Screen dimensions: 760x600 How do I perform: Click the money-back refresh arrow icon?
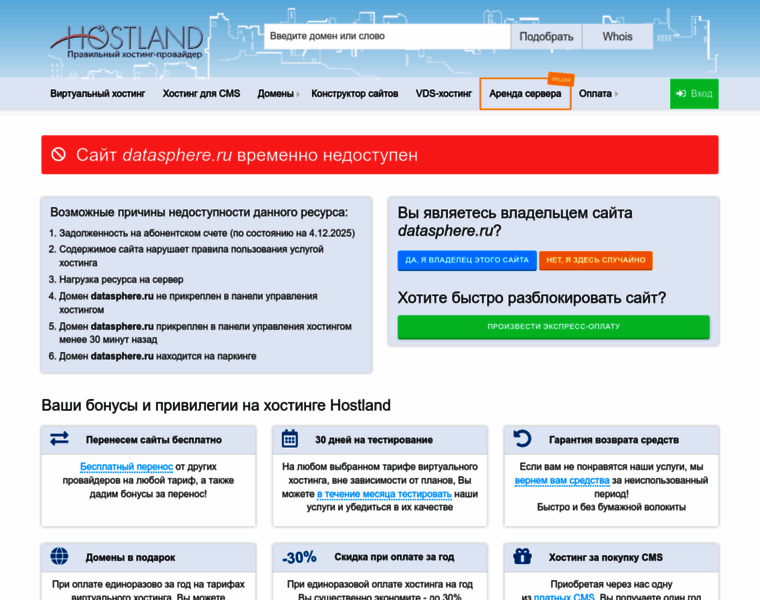[x=522, y=439]
